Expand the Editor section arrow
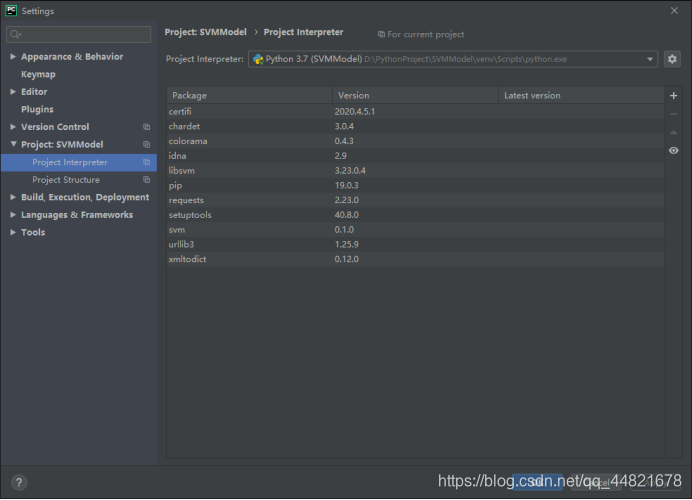 click(13, 92)
